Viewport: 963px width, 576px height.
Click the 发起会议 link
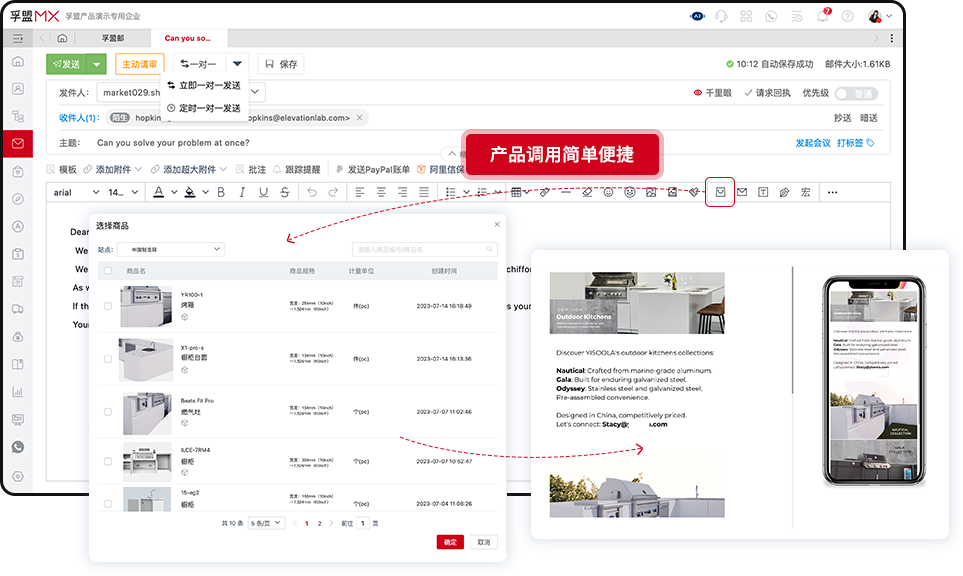click(812, 143)
